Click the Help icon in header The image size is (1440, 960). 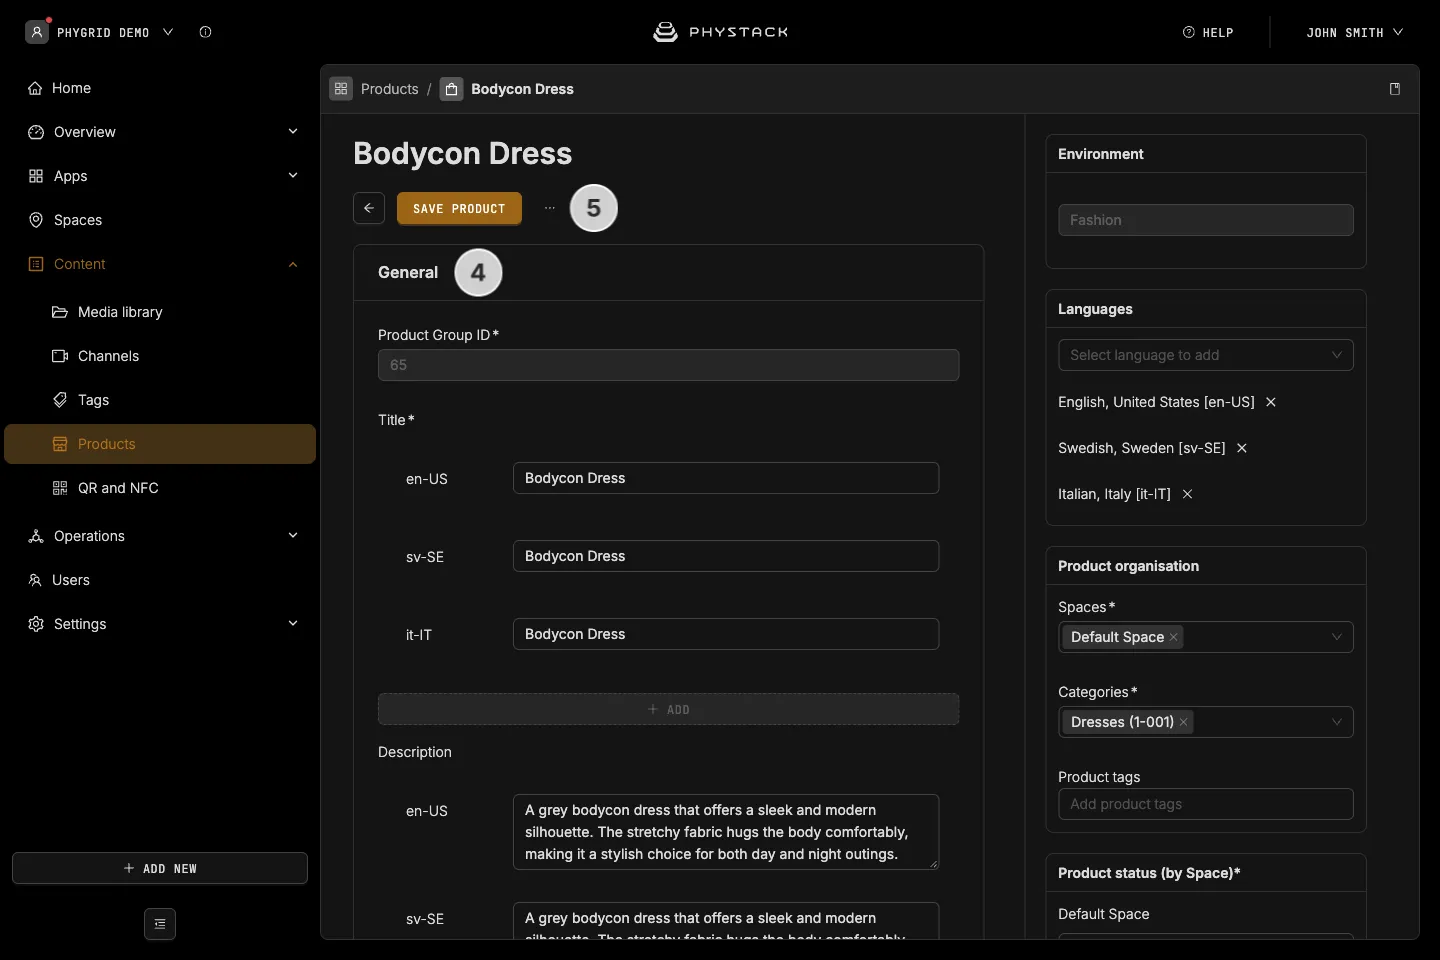1189,32
